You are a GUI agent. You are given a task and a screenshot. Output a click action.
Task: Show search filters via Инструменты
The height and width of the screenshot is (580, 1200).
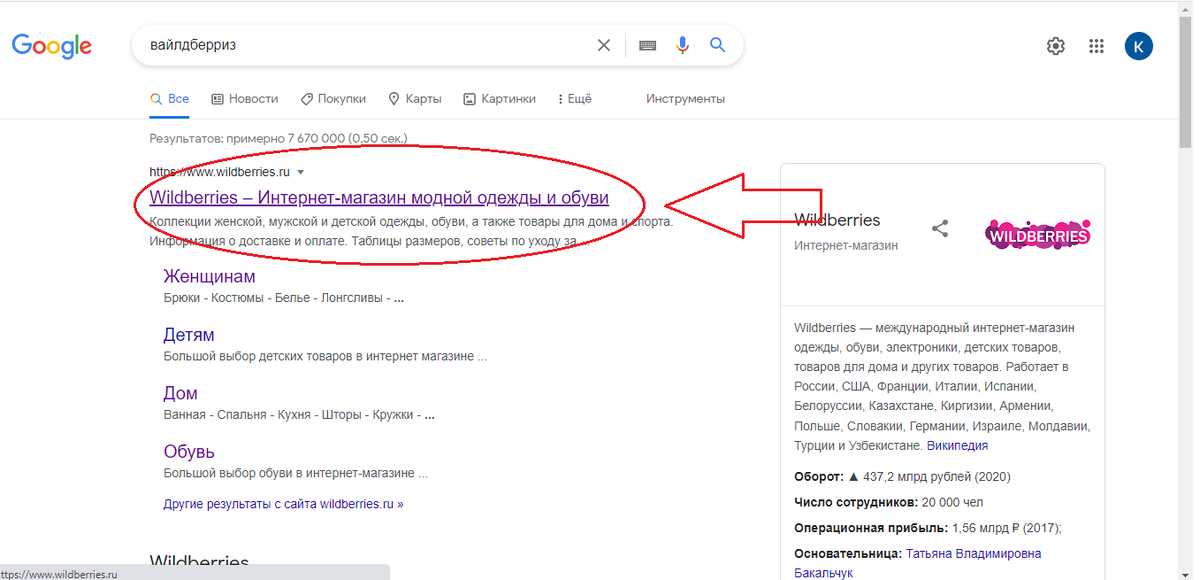tap(685, 98)
